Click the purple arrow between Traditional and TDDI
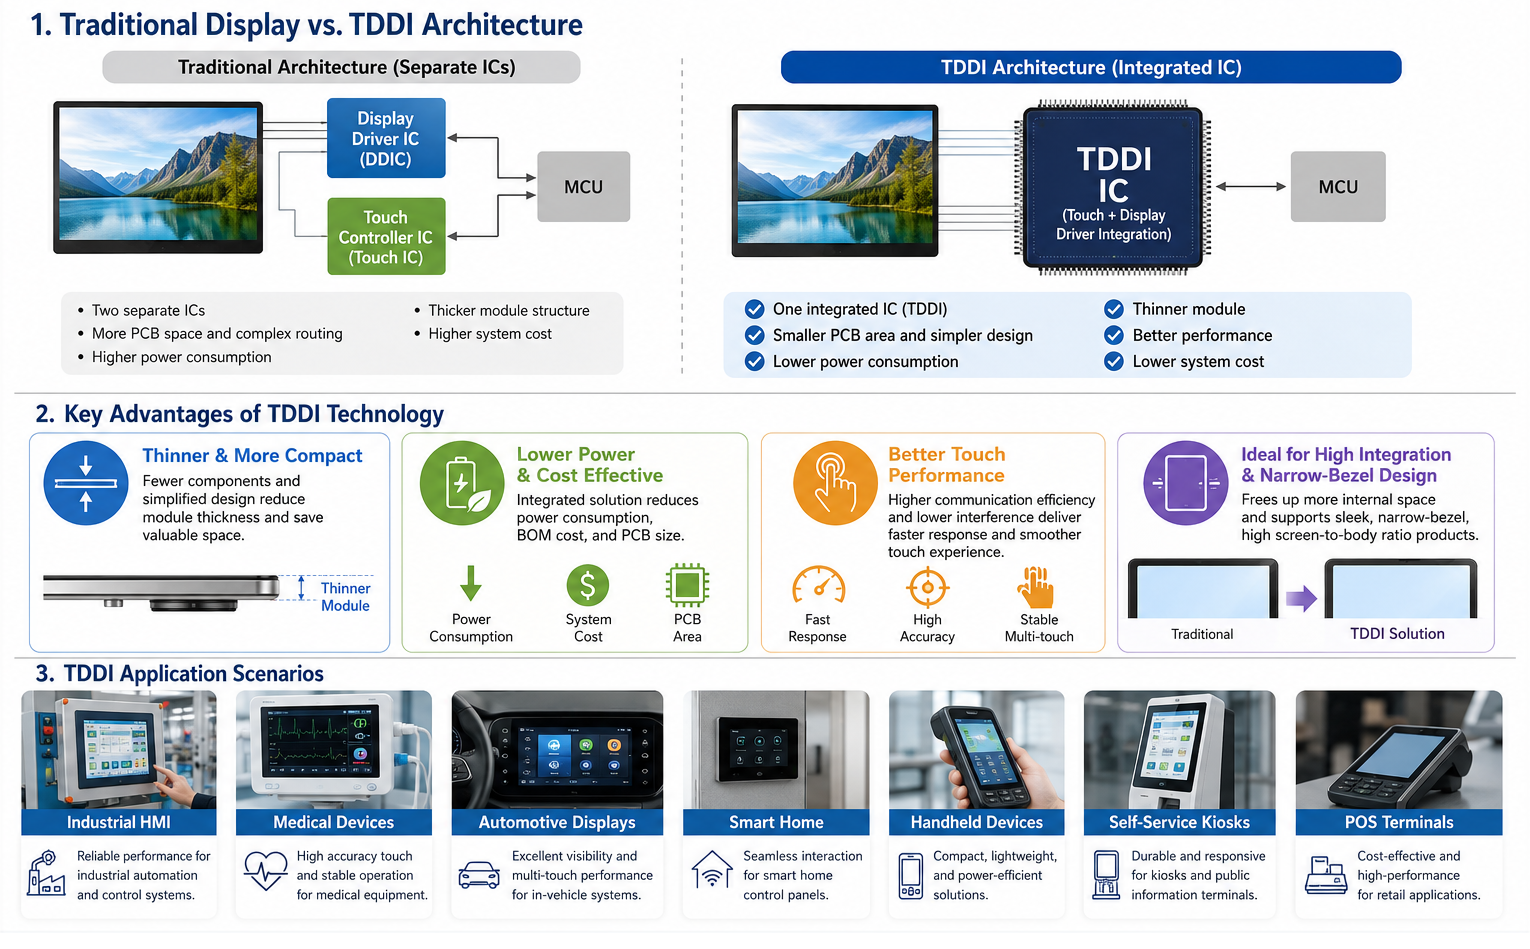This screenshot has width=1530, height=949. 1301,599
